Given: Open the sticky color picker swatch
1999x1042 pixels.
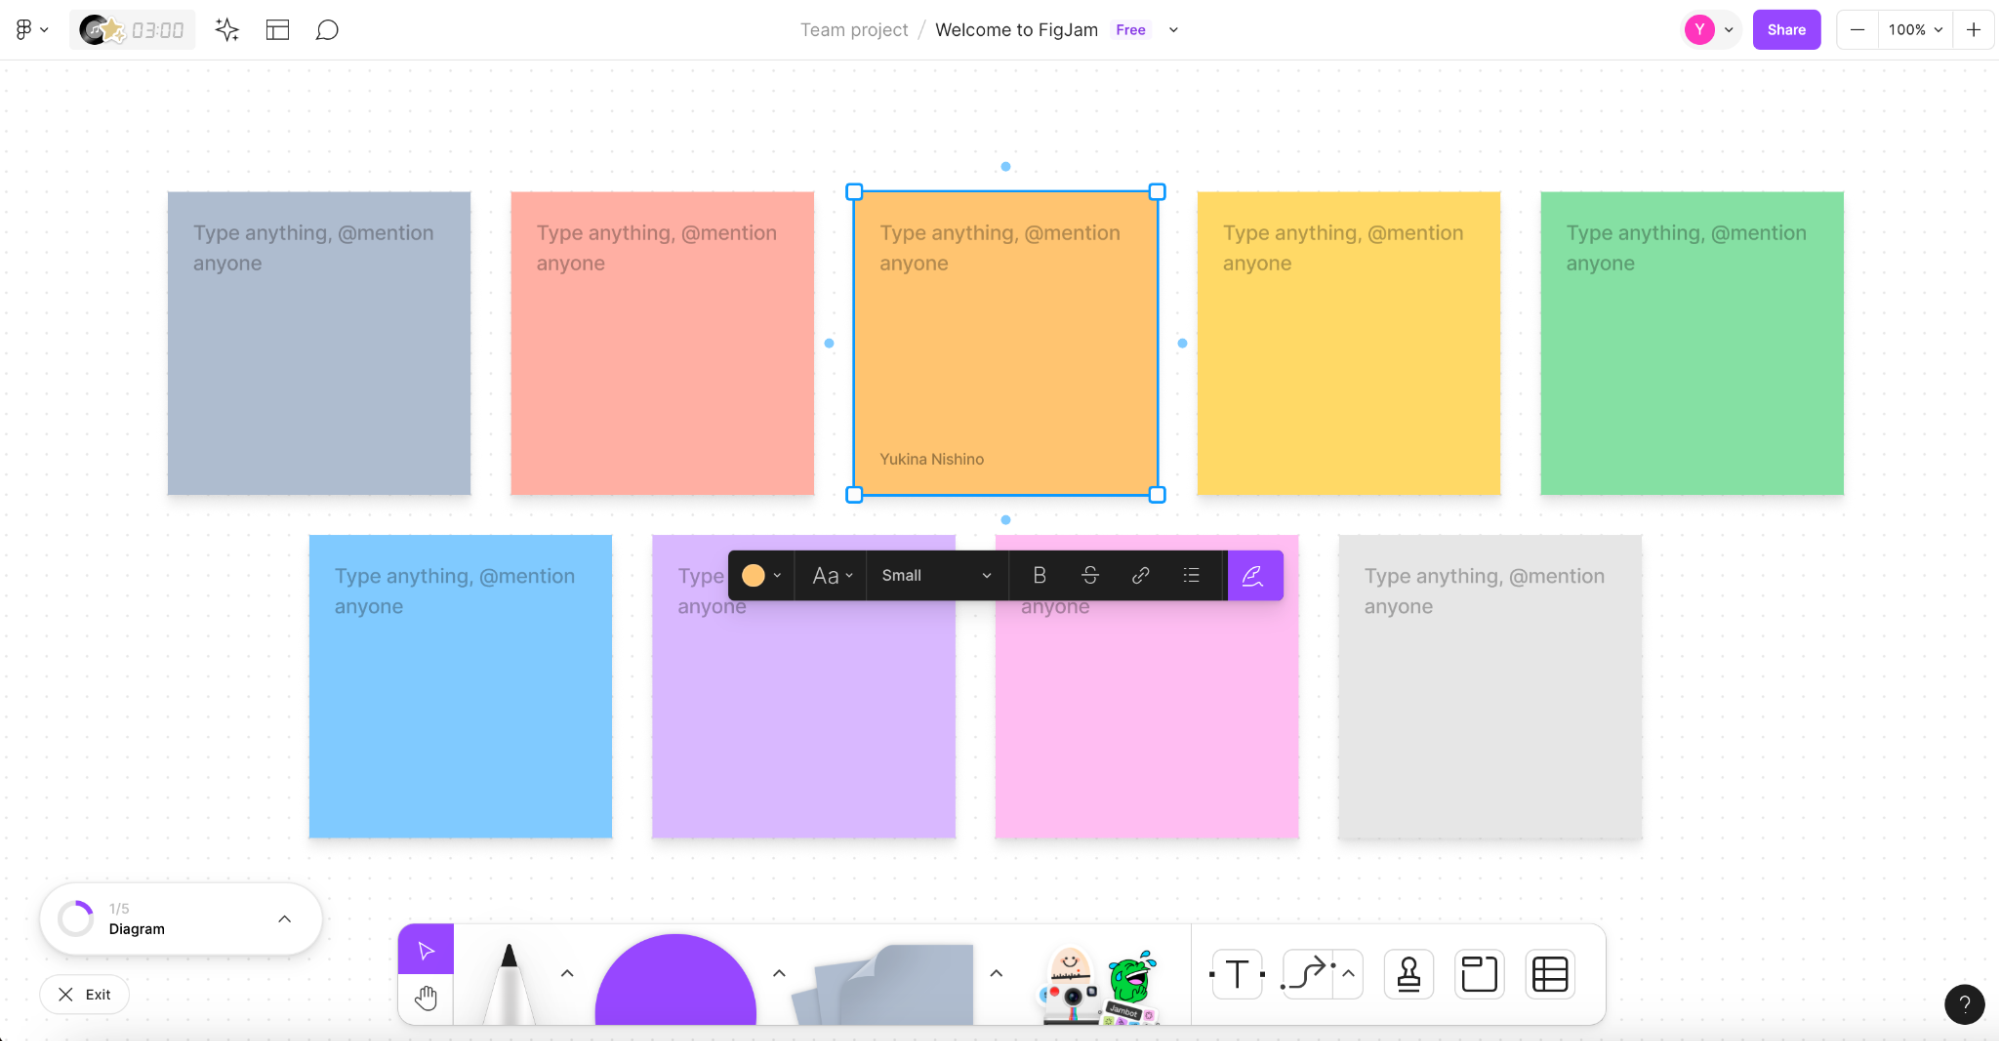Looking at the screenshot, I should click(762, 575).
